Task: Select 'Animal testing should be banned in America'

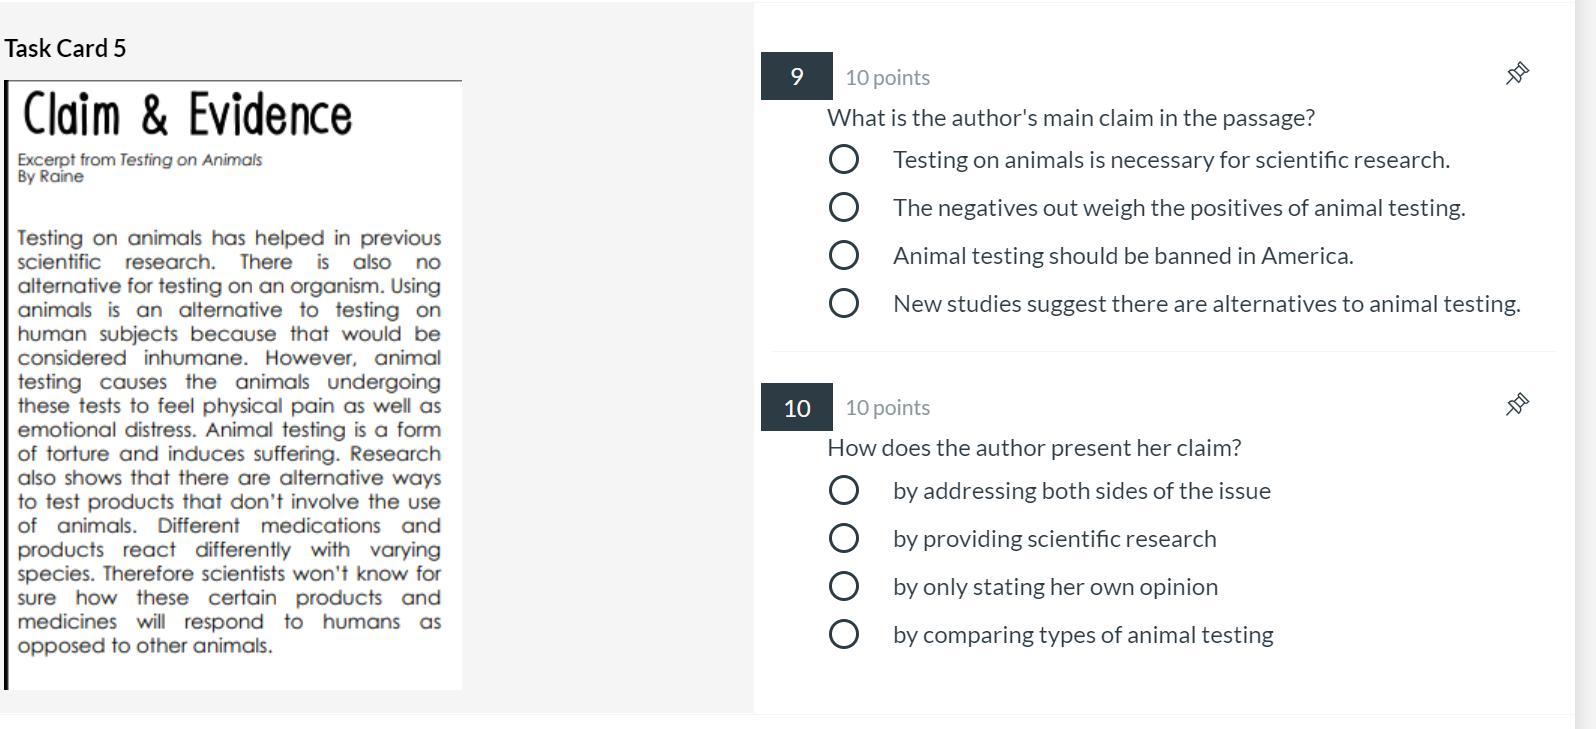Action: (x=844, y=255)
